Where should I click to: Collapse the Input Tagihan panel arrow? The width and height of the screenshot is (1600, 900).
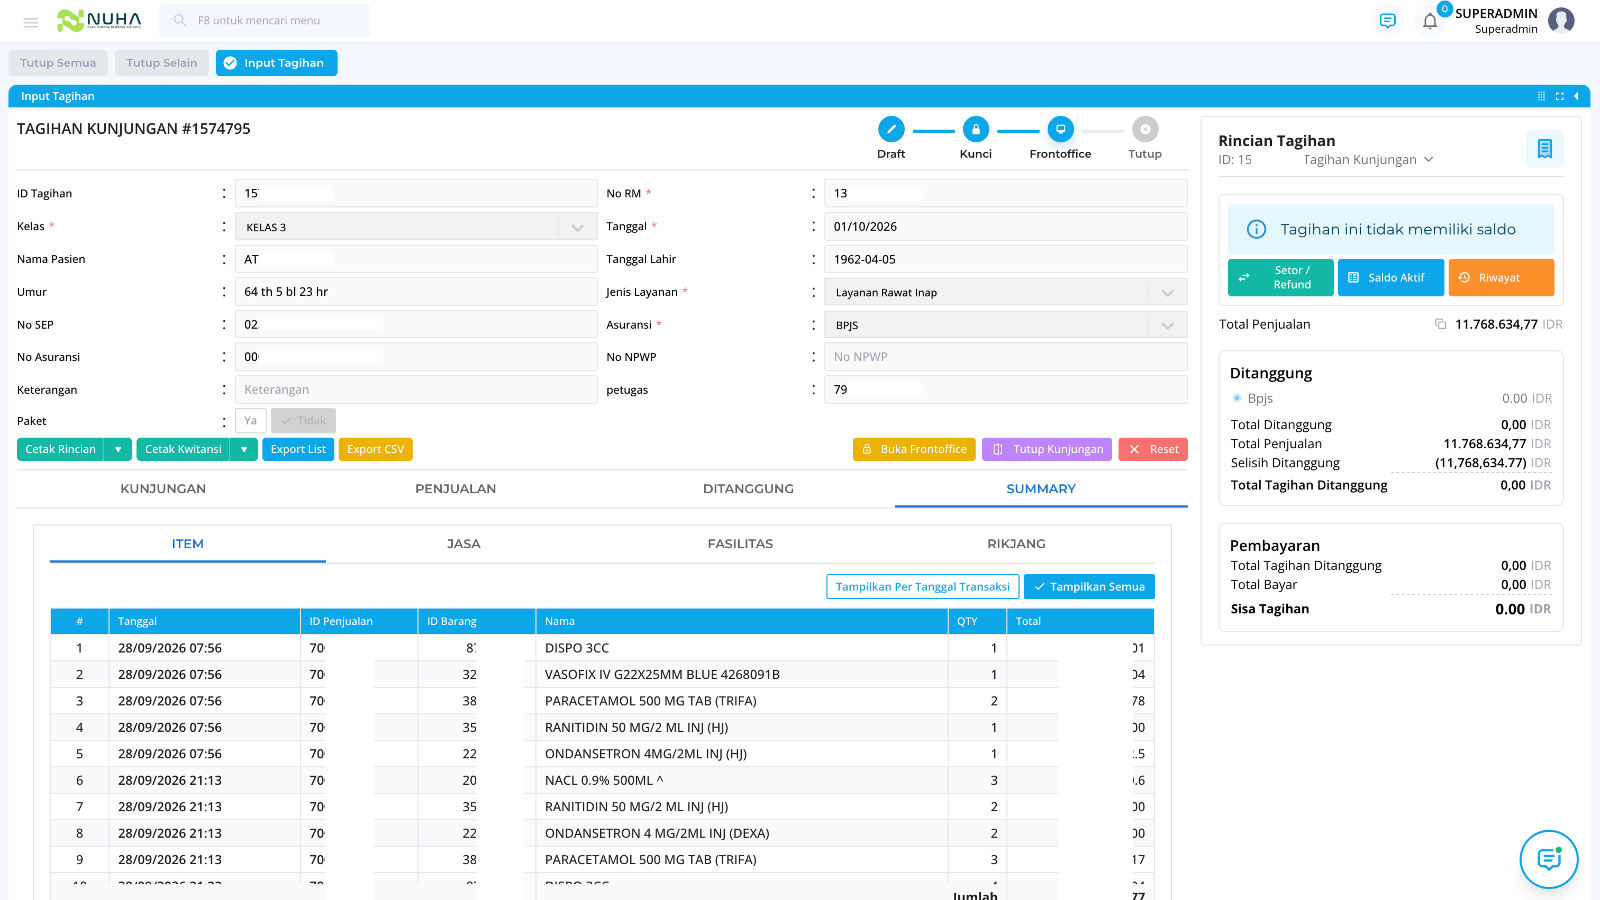click(1576, 96)
